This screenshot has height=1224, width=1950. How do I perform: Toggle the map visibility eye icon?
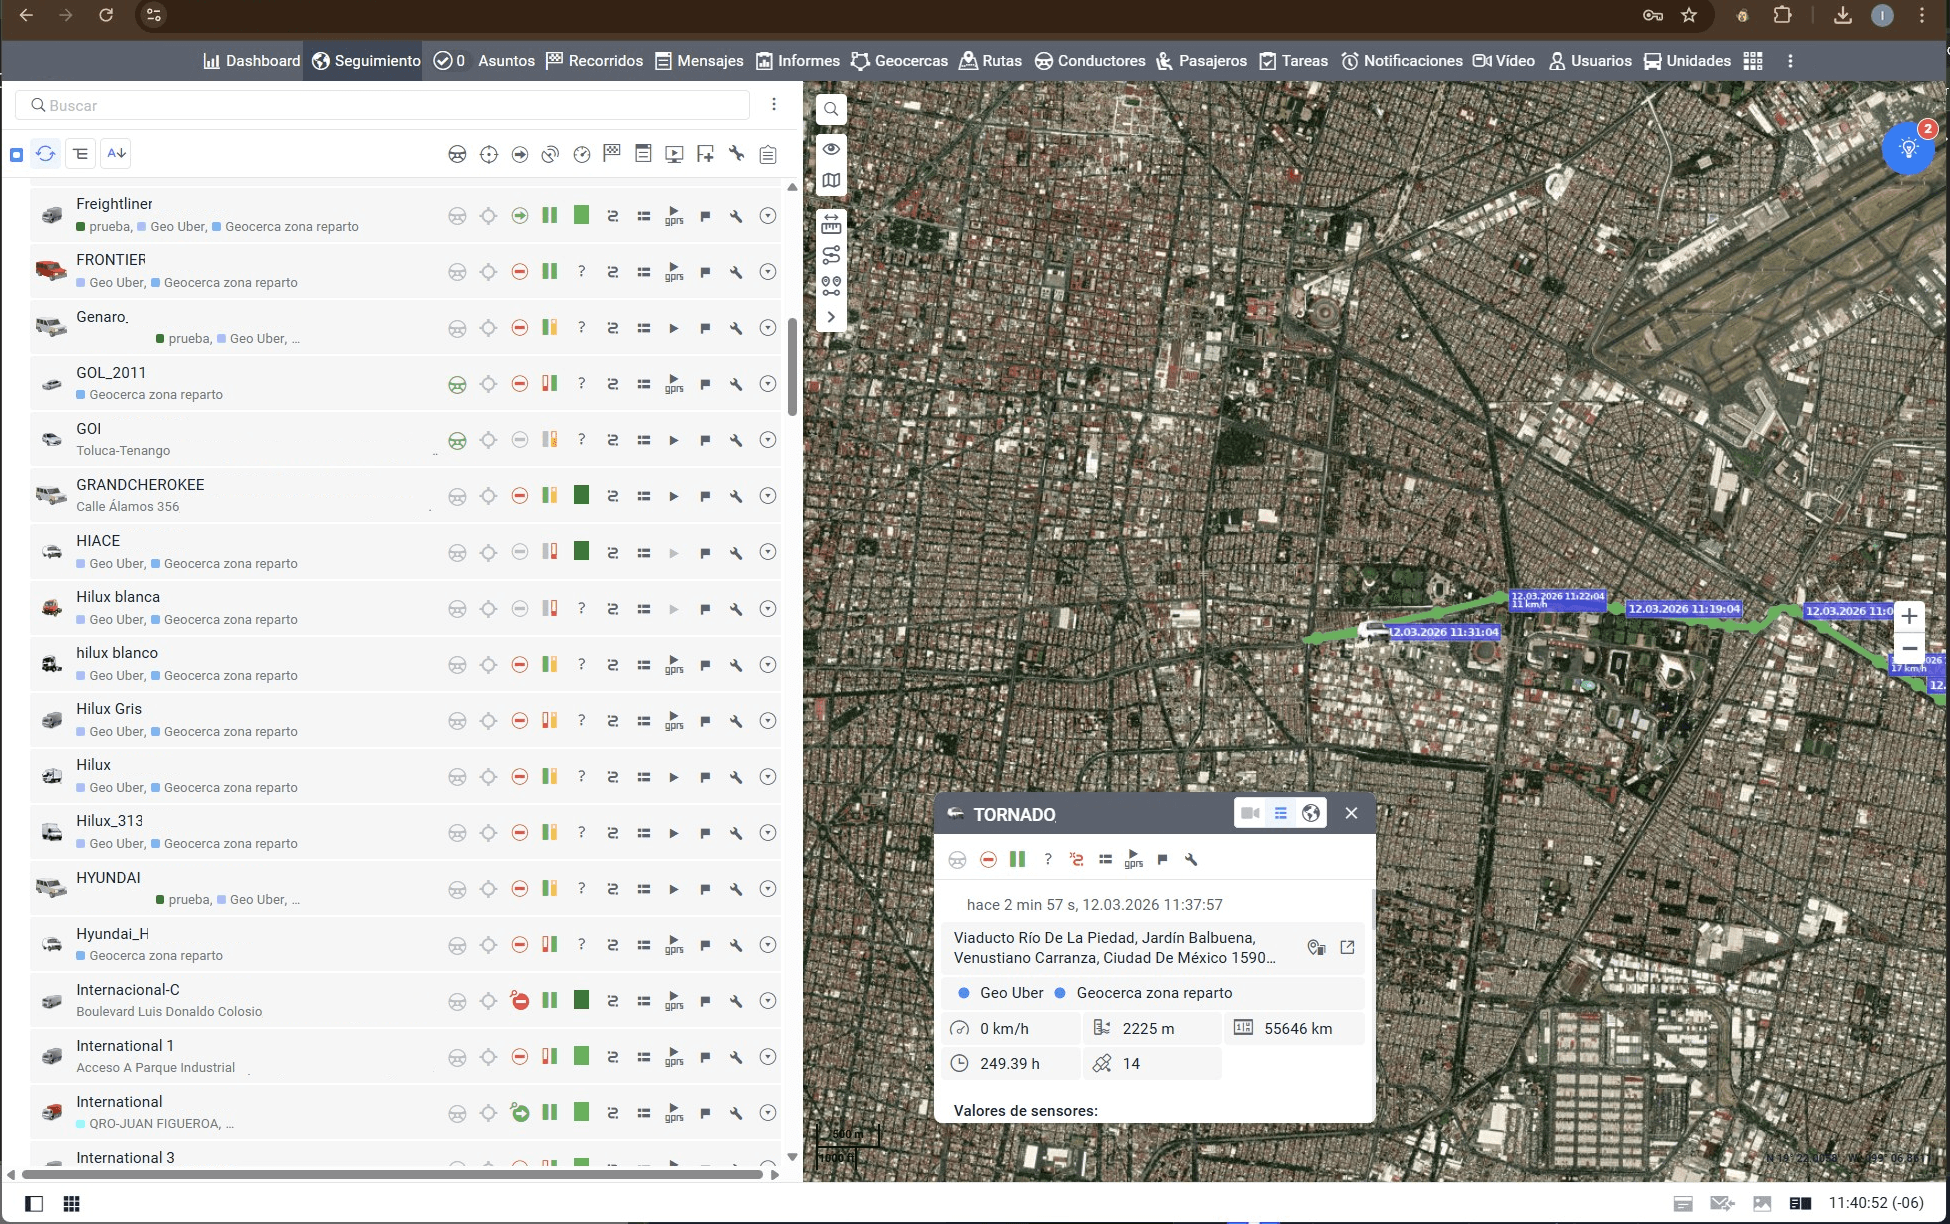point(831,149)
